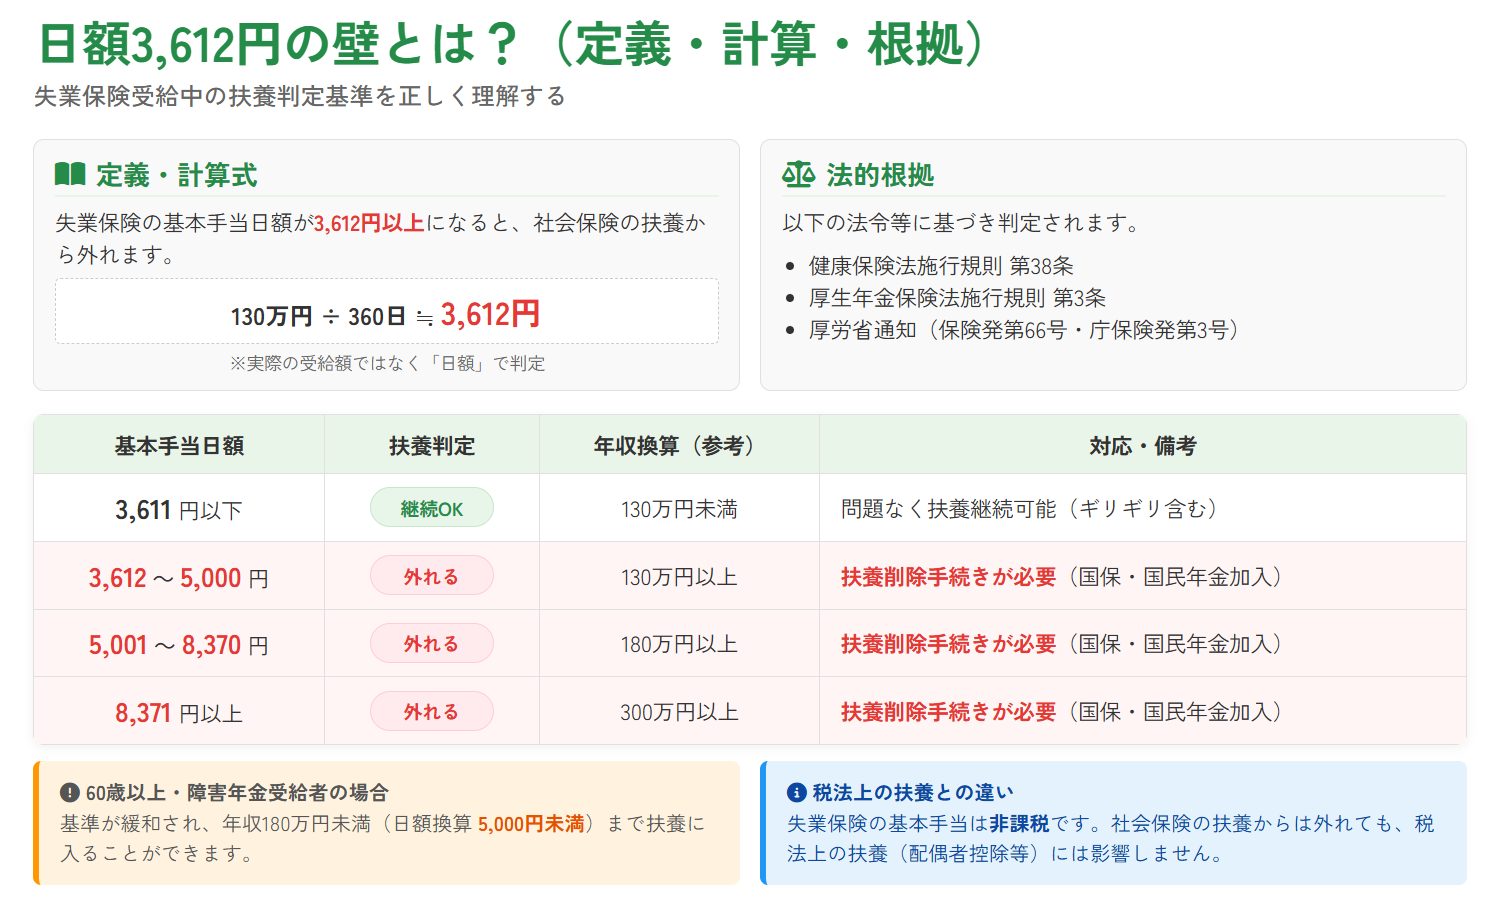Image resolution: width=1504 pixels, height=910 pixels.
Task: Select the 対応・備考 column header
Action: coord(1142,446)
